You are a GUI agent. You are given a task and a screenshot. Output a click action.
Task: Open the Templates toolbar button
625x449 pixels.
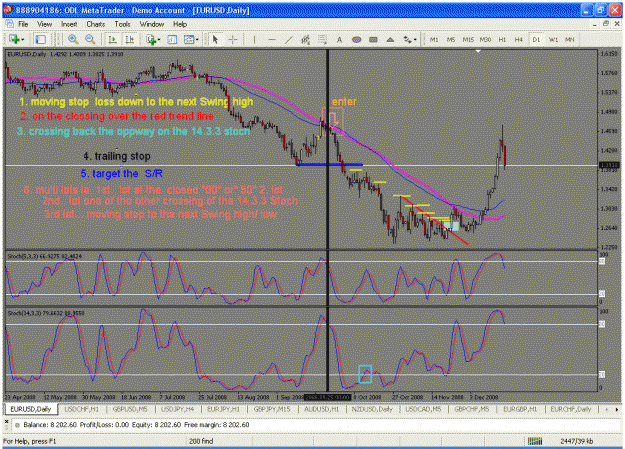tap(189, 39)
